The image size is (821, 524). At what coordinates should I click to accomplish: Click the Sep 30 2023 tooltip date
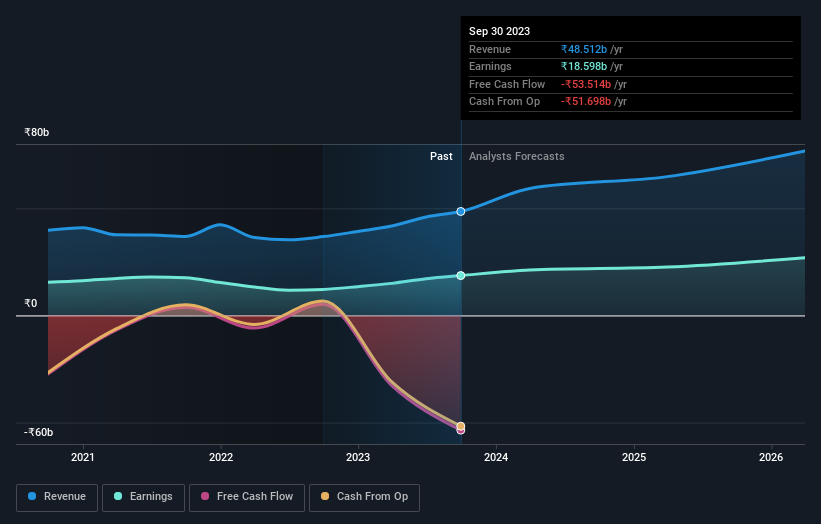click(x=500, y=31)
